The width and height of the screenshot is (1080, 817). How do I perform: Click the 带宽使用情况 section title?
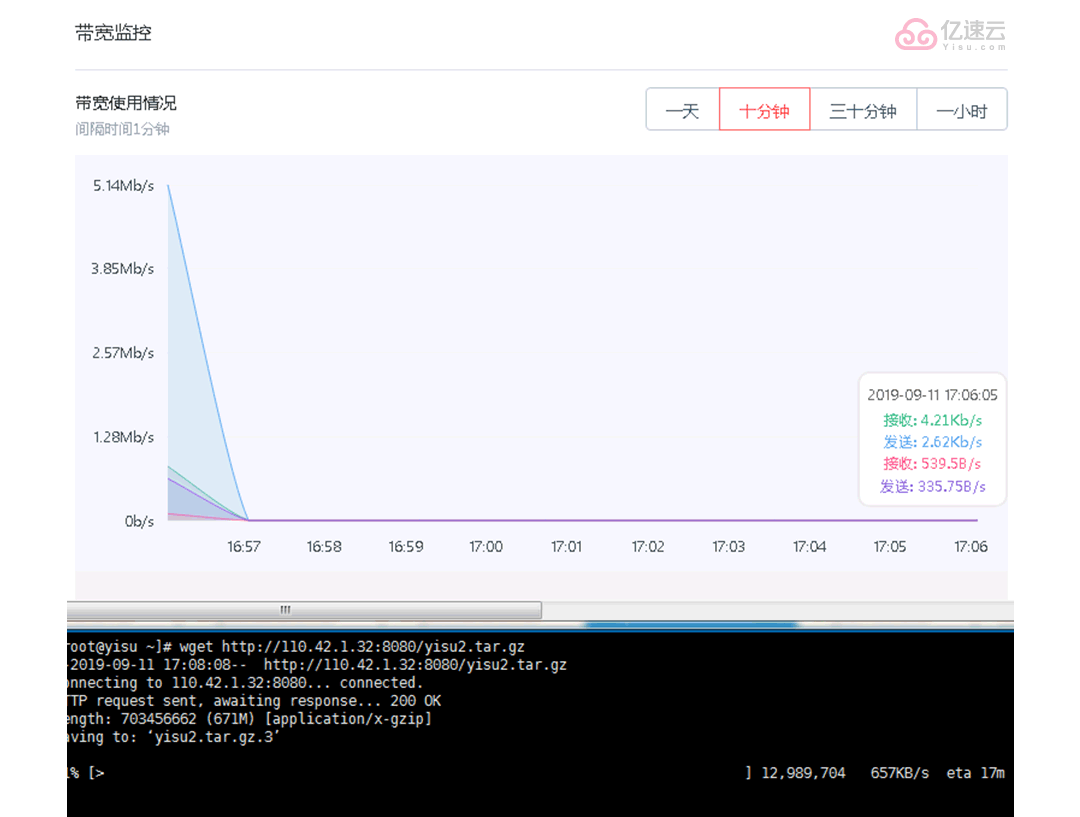[125, 103]
